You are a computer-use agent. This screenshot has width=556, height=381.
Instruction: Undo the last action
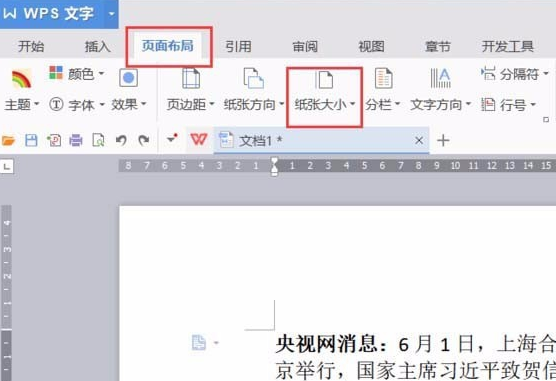(121, 140)
